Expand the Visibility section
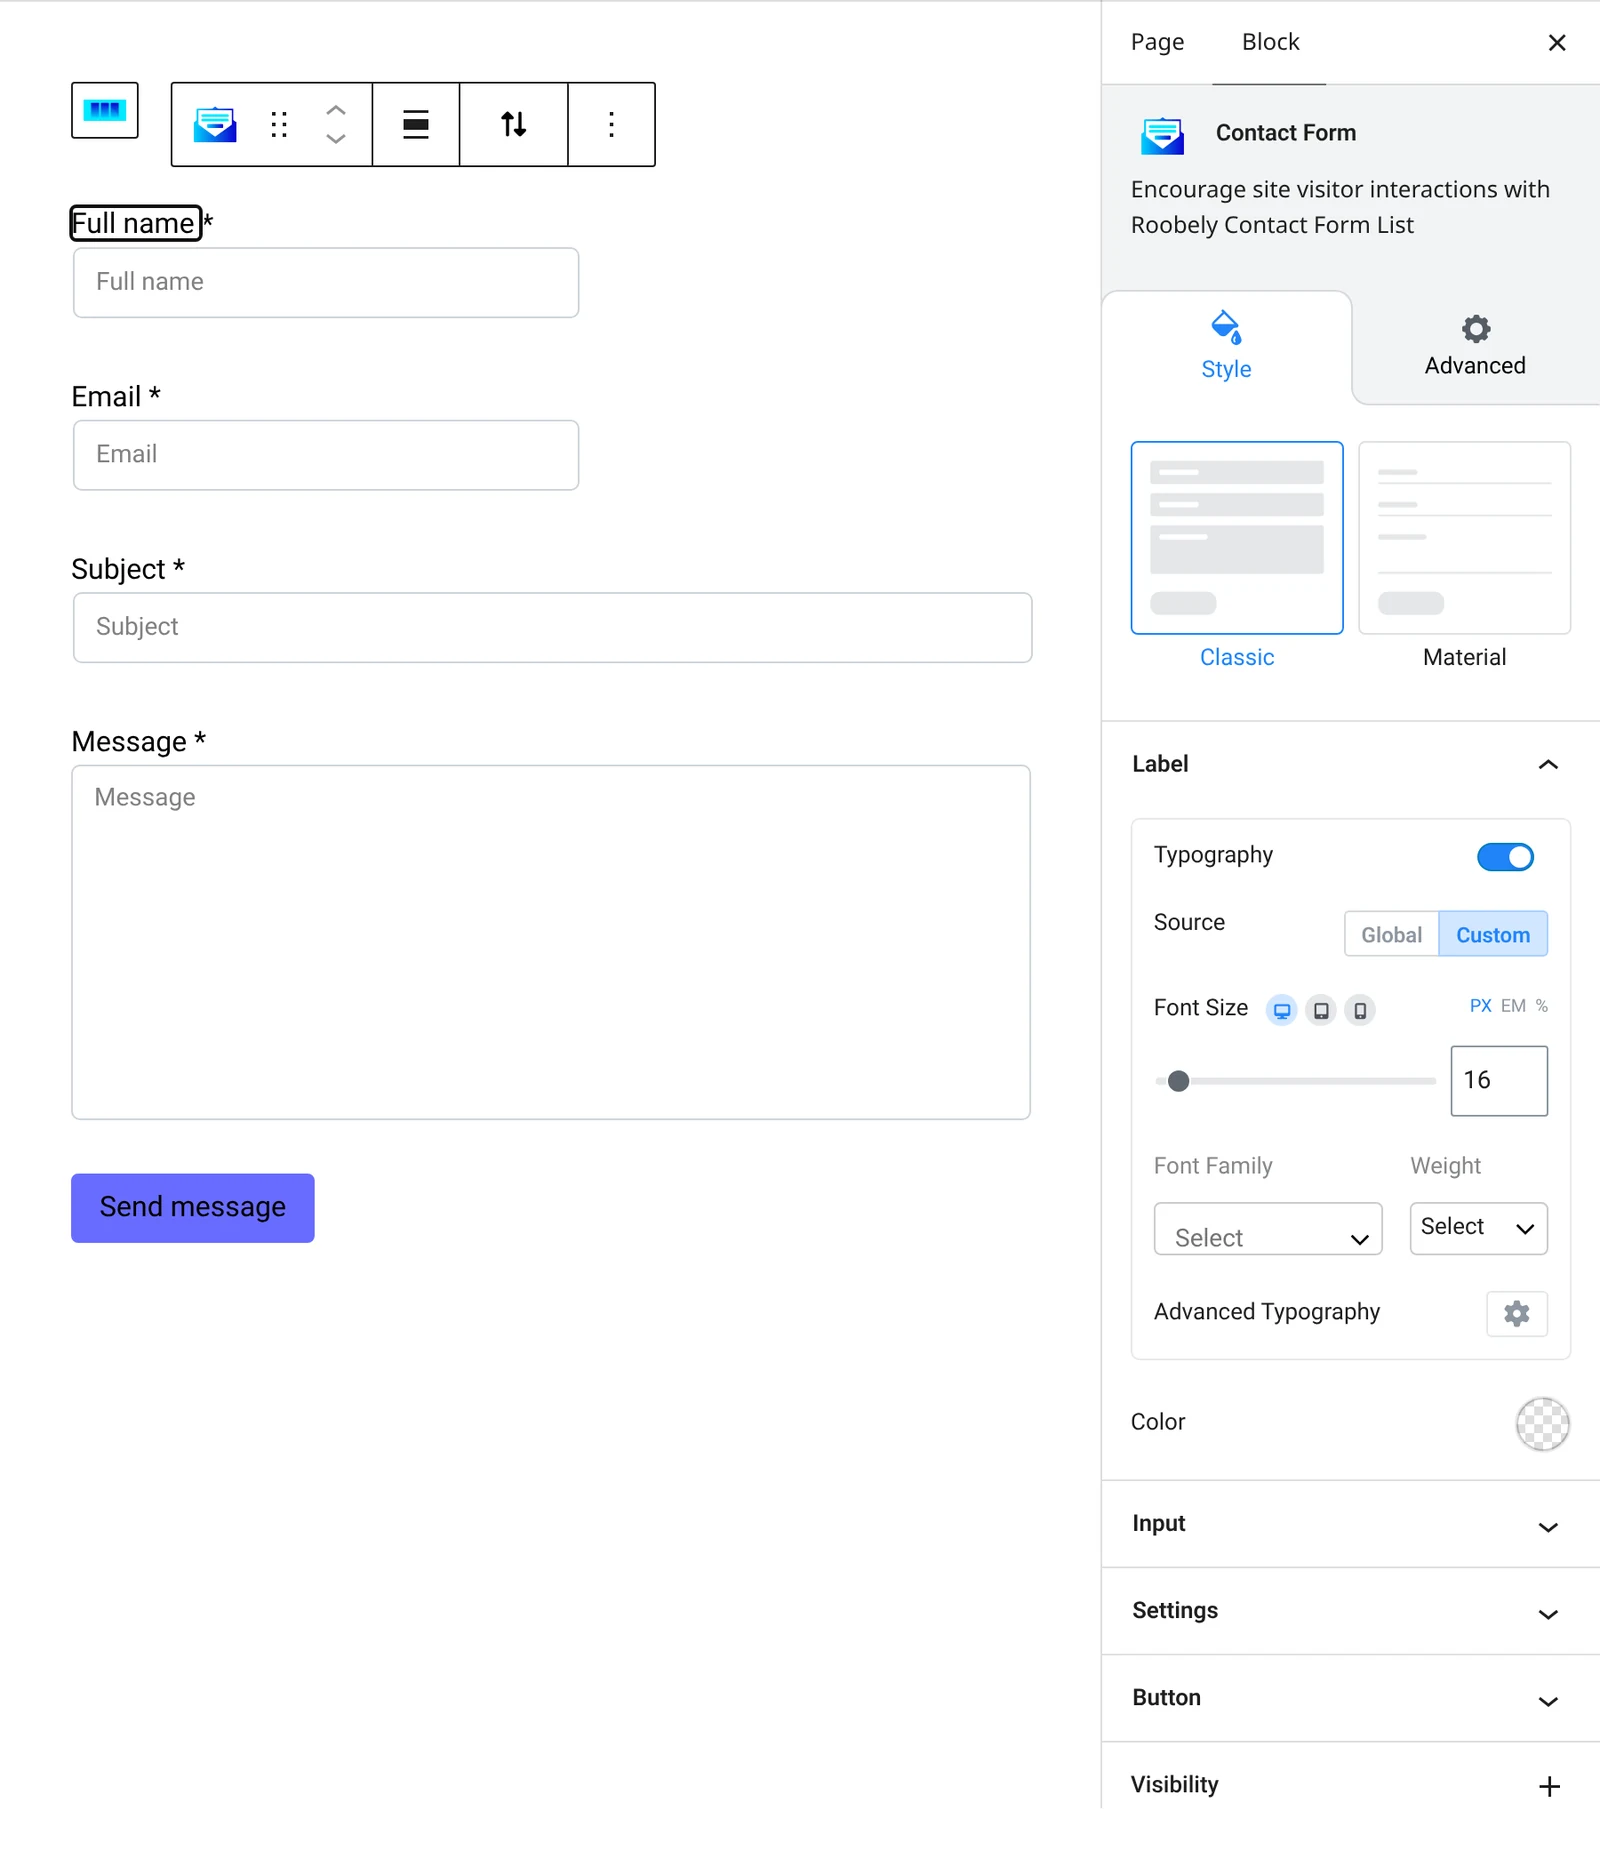Screen dimensions: 1600x1867 click(x=1350, y=1785)
